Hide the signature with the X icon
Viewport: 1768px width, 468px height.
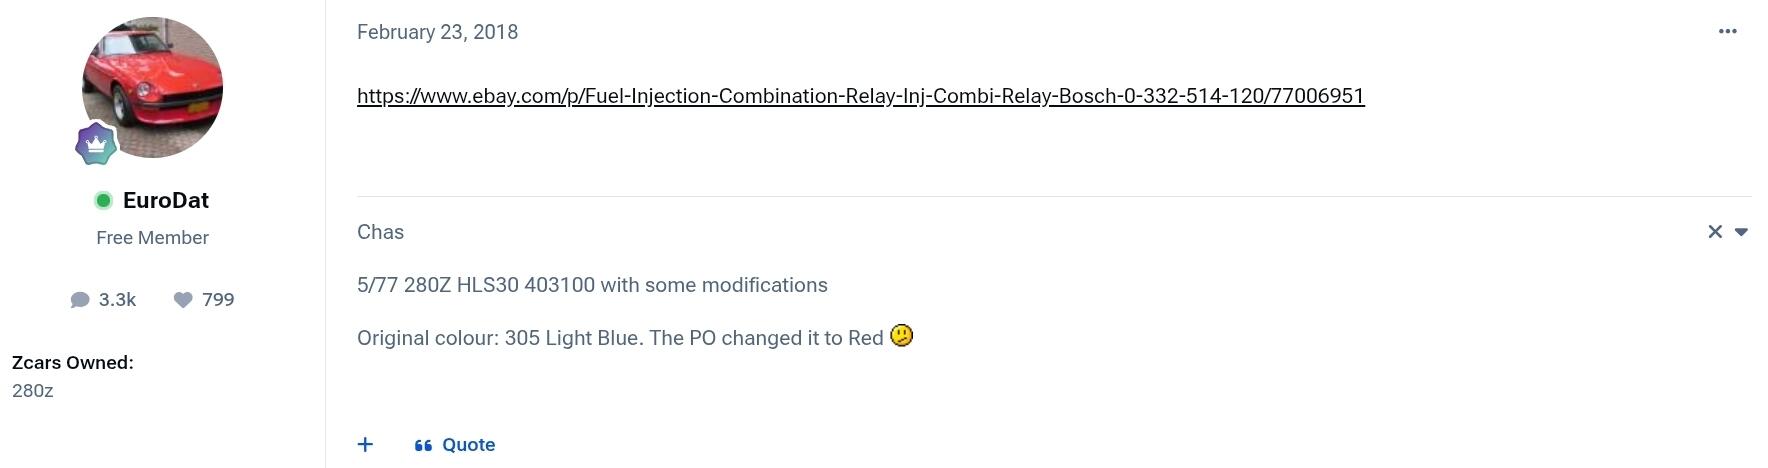pos(1715,232)
